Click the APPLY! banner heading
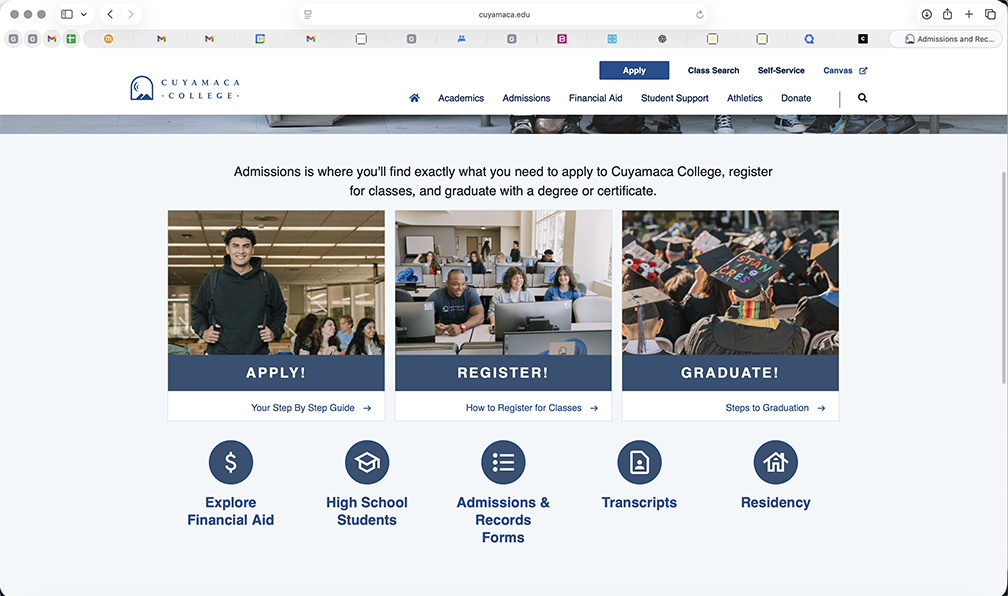This screenshot has width=1008, height=596. point(276,373)
